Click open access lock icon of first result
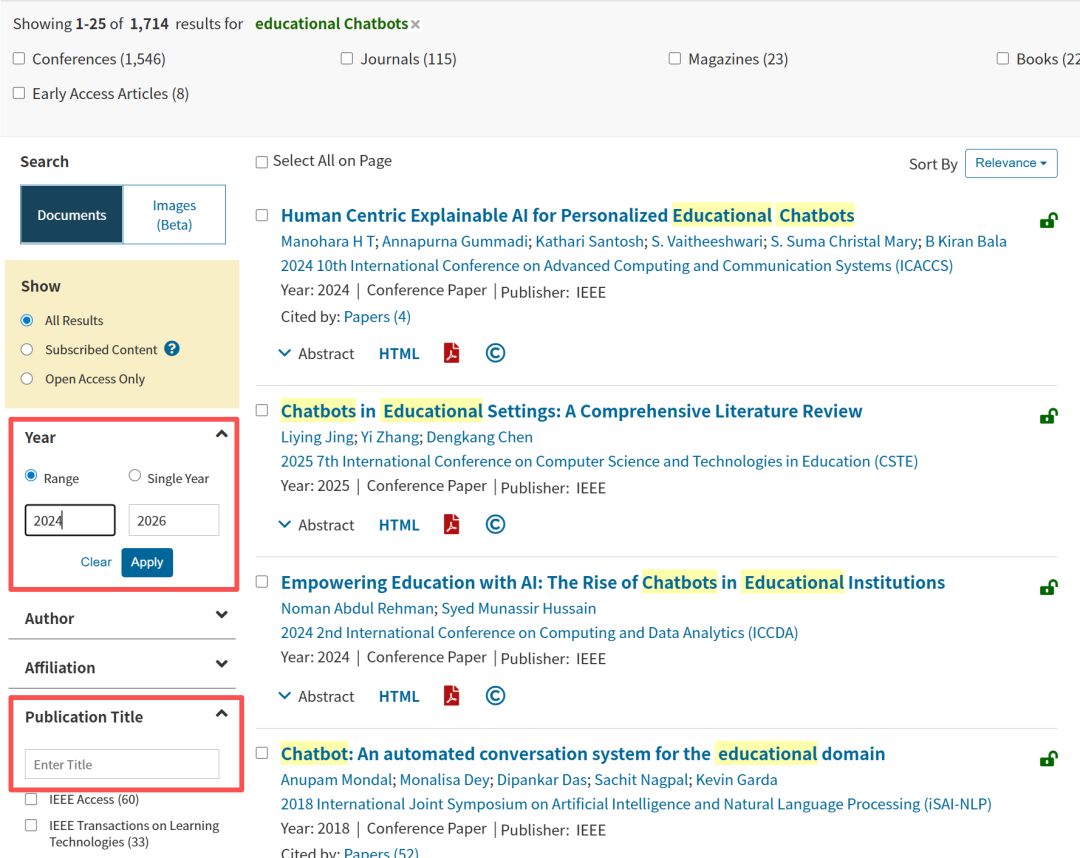The image size is (1080, 858). point(1048,221)
